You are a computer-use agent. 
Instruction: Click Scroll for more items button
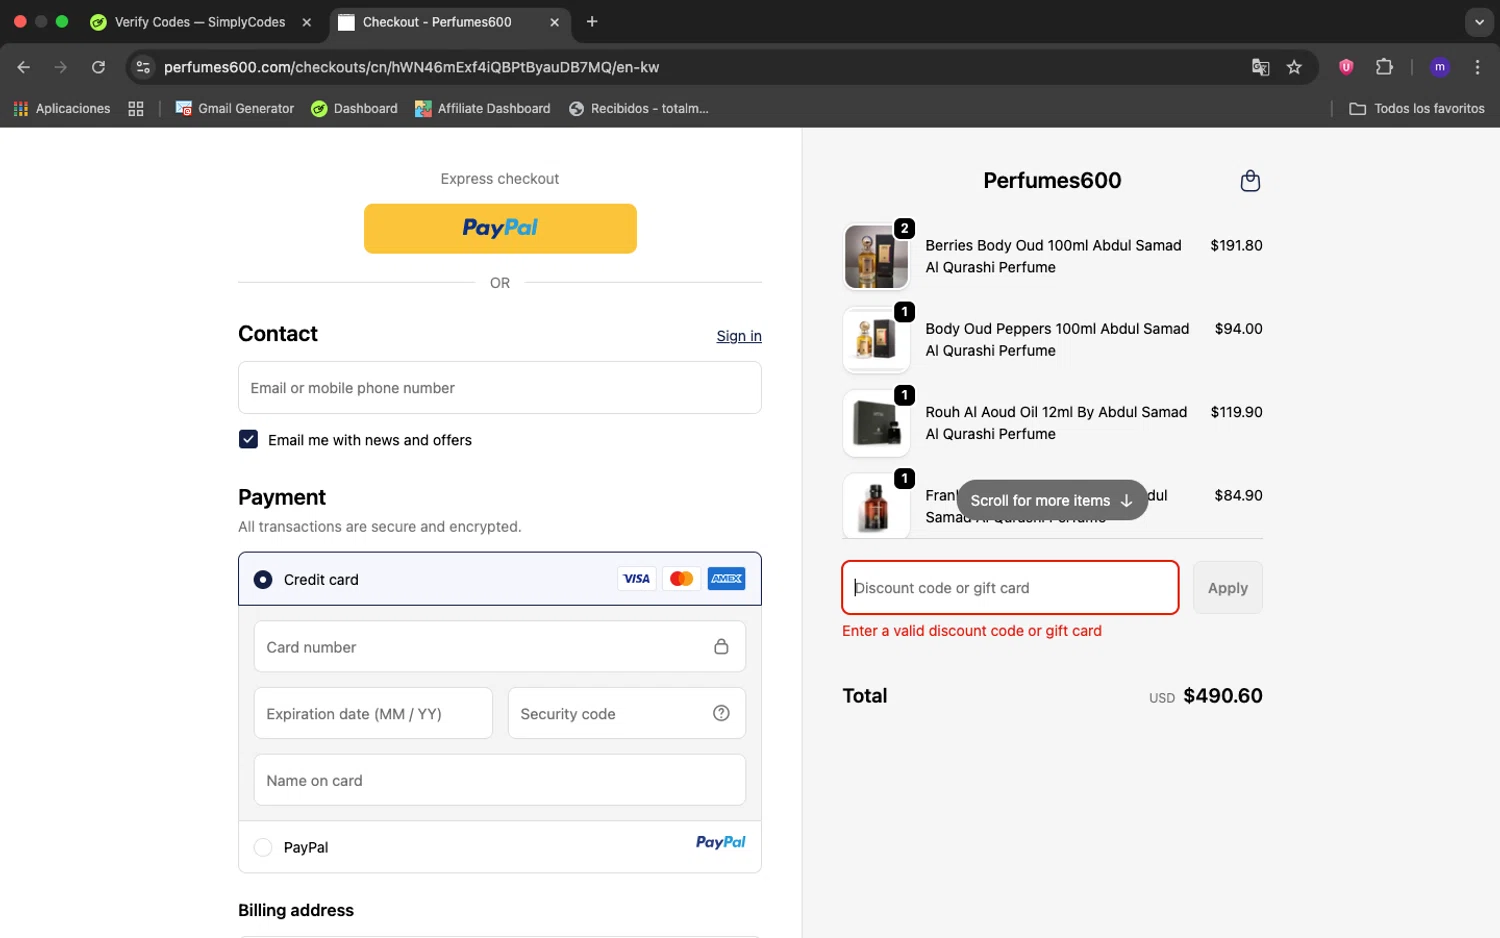(x=1052, y=500)
